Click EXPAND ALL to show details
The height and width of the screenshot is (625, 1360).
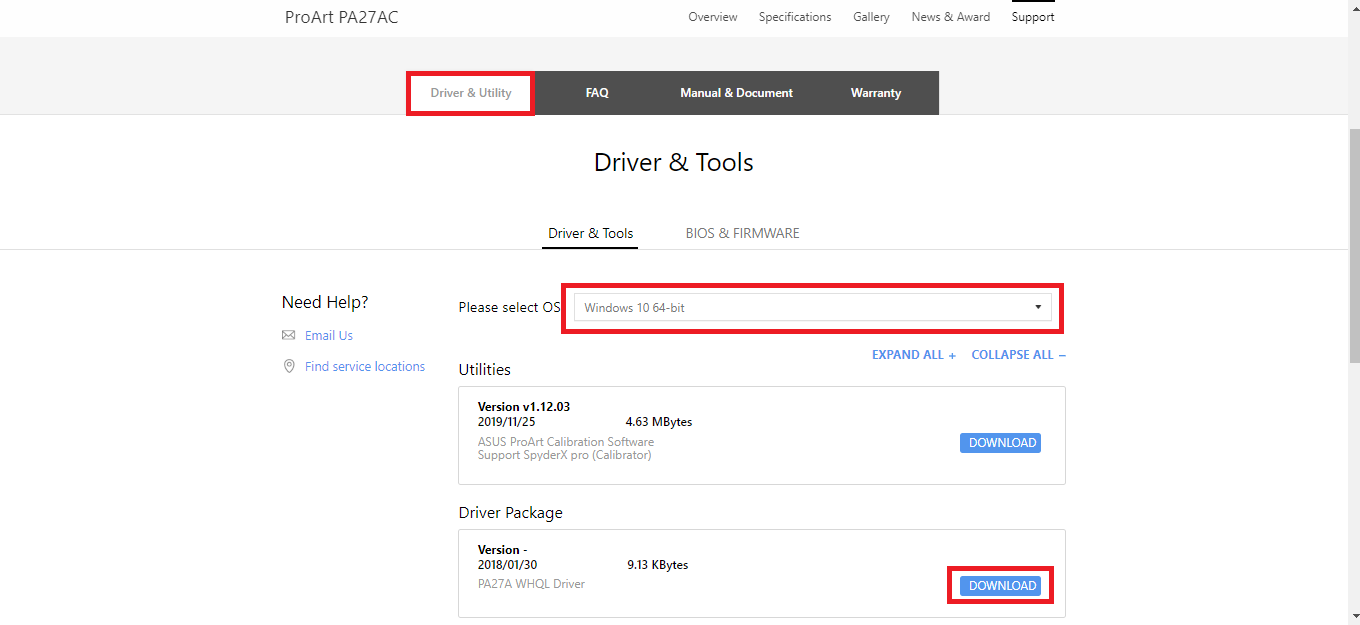[x=914, y=355]
